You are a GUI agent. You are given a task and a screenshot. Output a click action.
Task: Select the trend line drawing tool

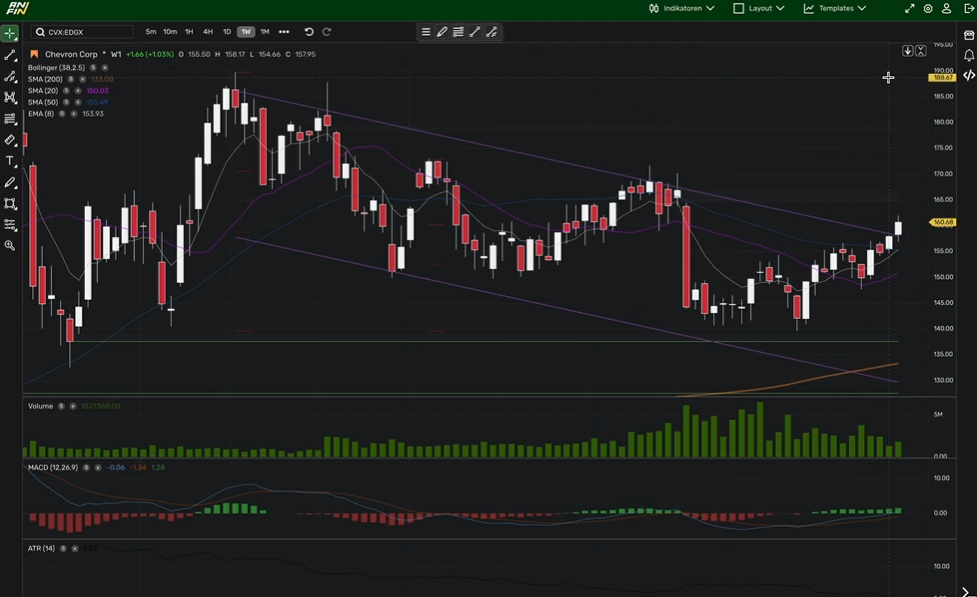coord(10,55)
